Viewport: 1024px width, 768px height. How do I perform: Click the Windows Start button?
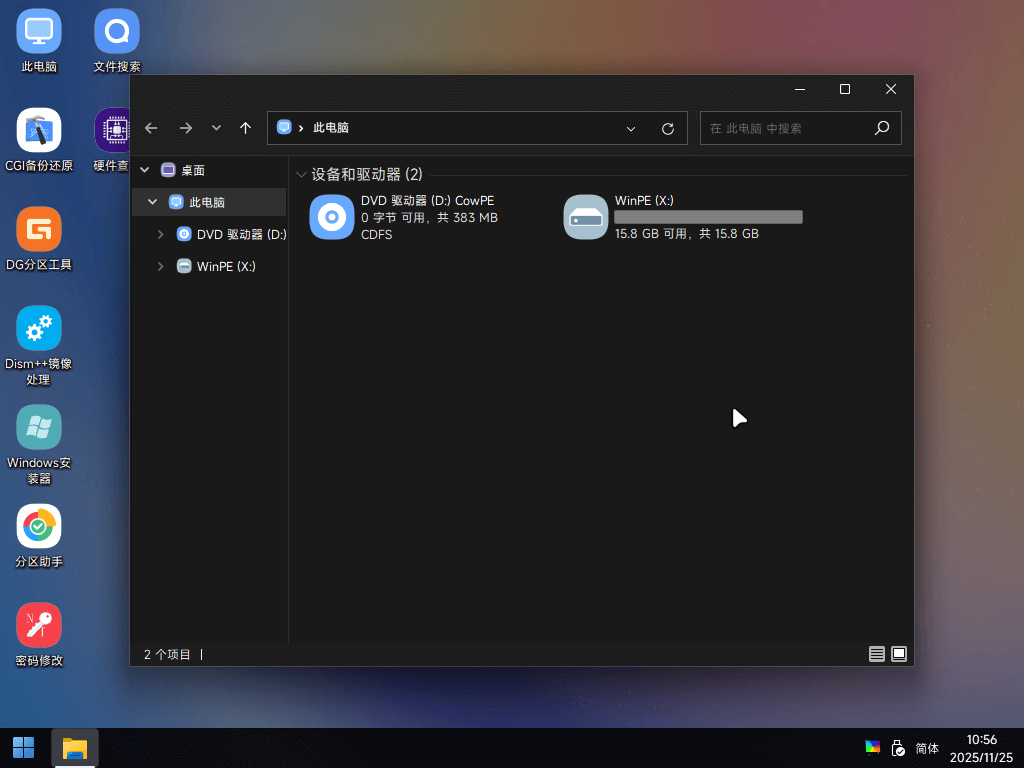(x=24, y=748)
